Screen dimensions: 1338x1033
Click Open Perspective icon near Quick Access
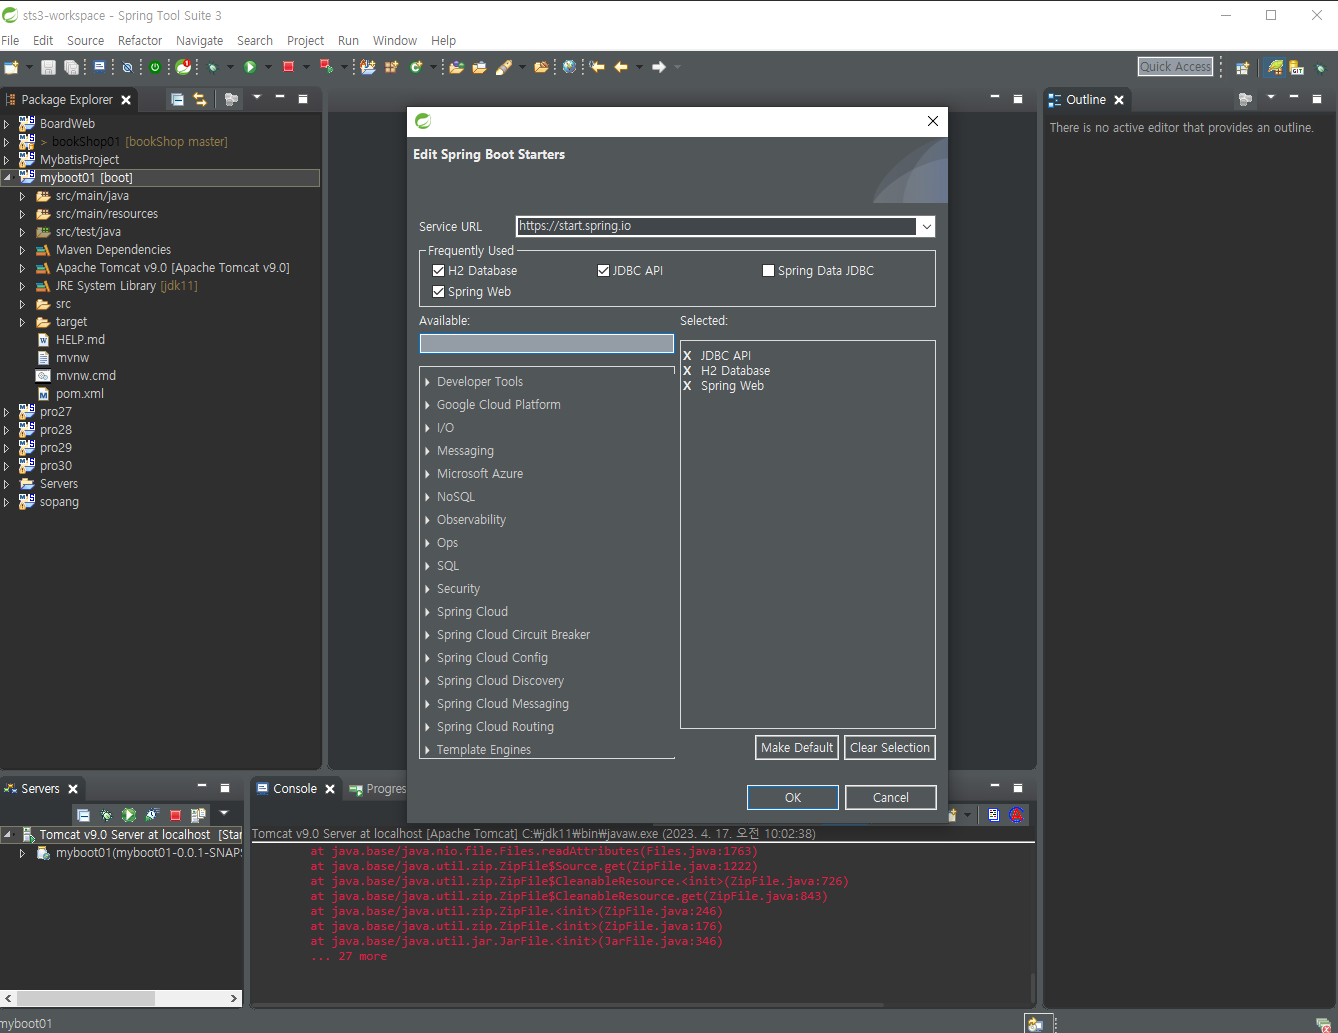[1242, 68]
